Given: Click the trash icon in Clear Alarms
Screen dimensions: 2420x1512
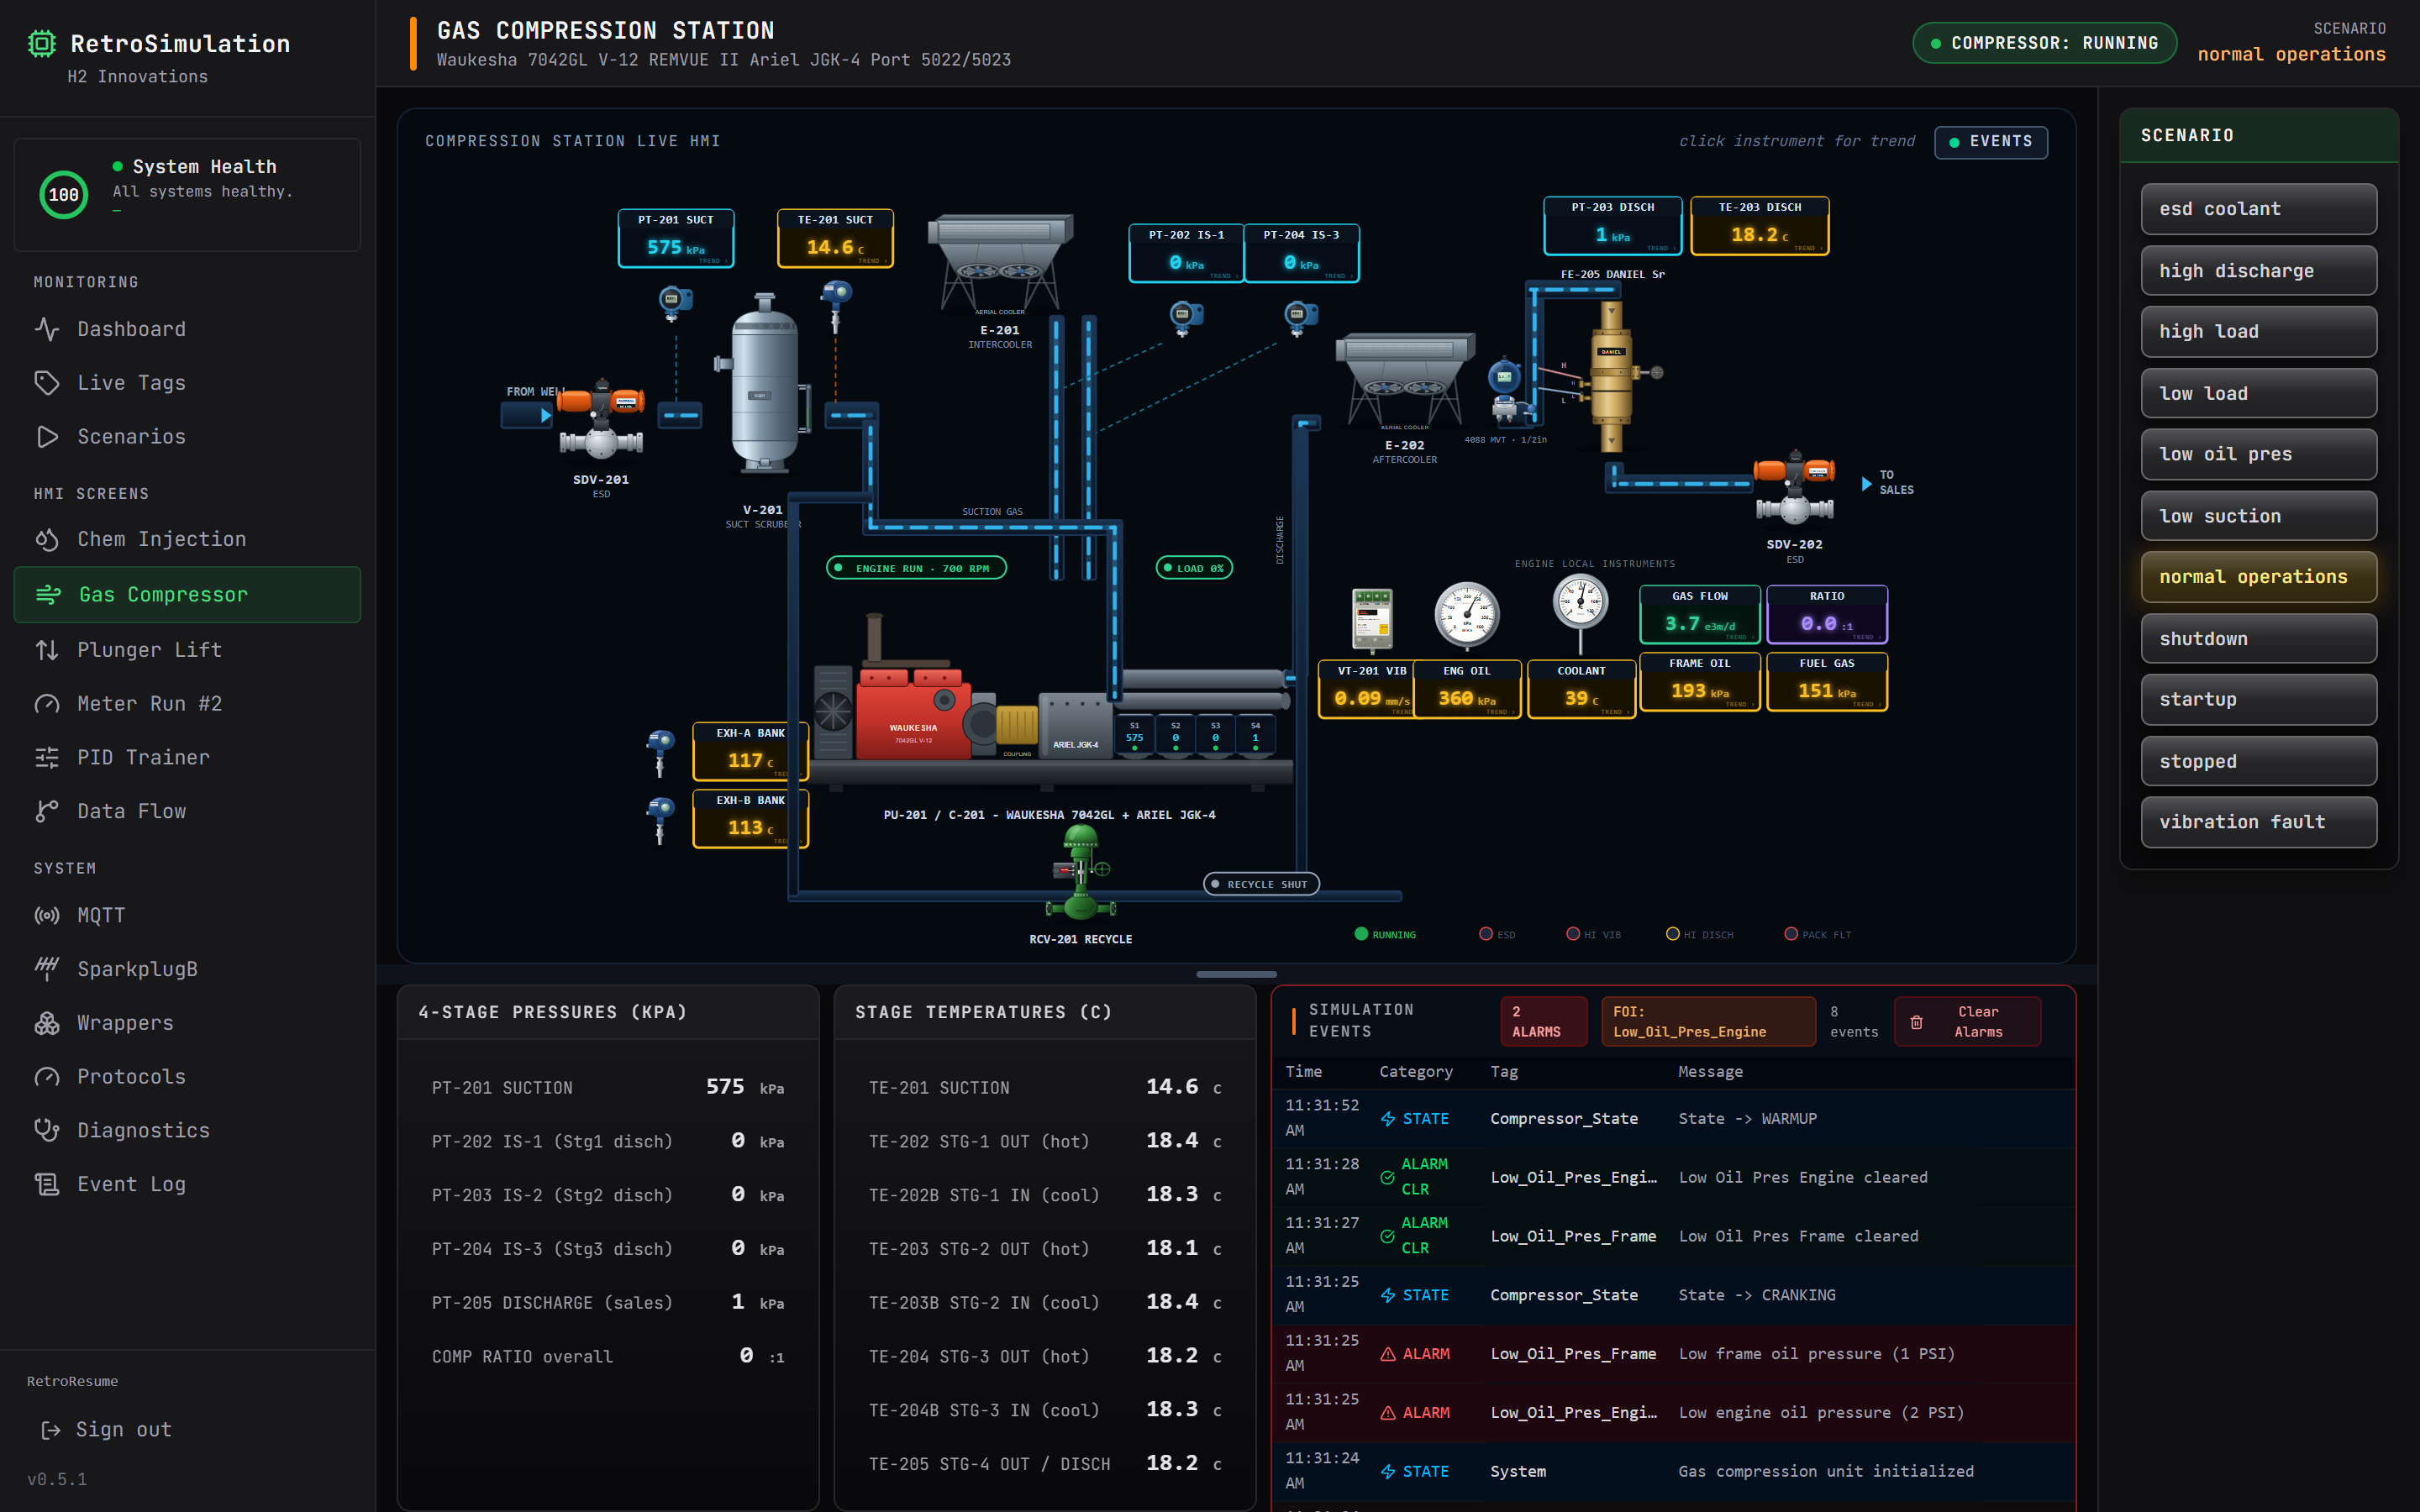Looking at the screenshot, I should [1916, 1022].
